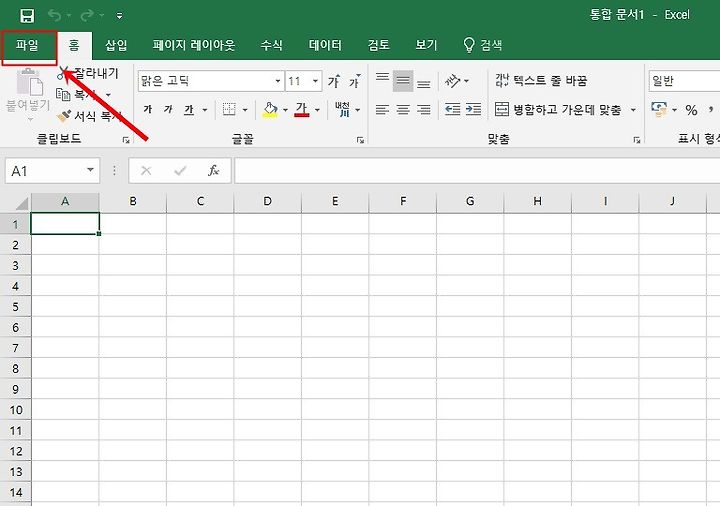This screenshot has width=720, height=506.
Task: Click the fx insert function icon
Action: 214,171
